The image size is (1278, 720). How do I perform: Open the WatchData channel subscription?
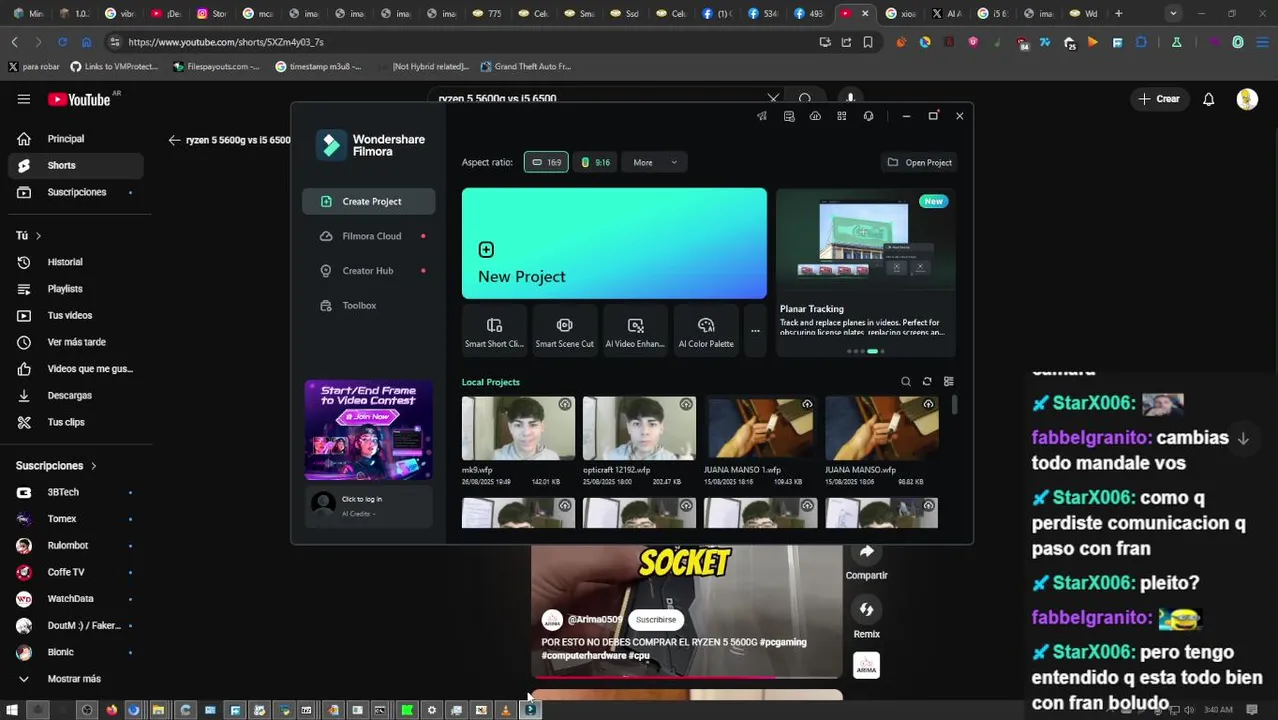pyautogui.click(x=75, y=599)
